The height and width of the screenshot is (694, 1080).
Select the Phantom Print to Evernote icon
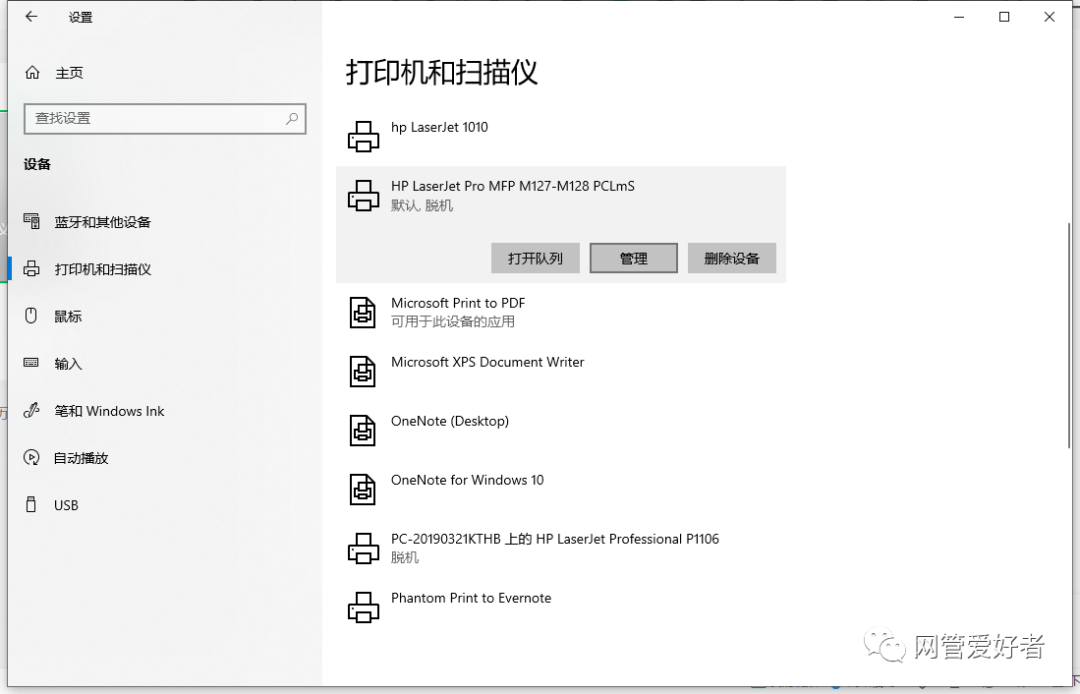click(363, 607)
